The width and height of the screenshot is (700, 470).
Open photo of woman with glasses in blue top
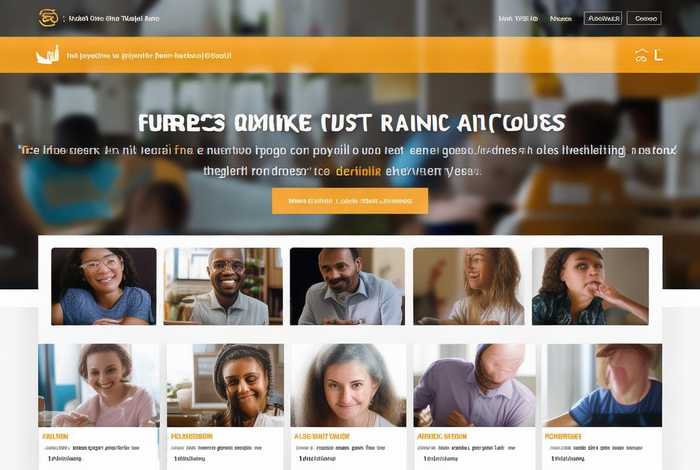(104, 286)
